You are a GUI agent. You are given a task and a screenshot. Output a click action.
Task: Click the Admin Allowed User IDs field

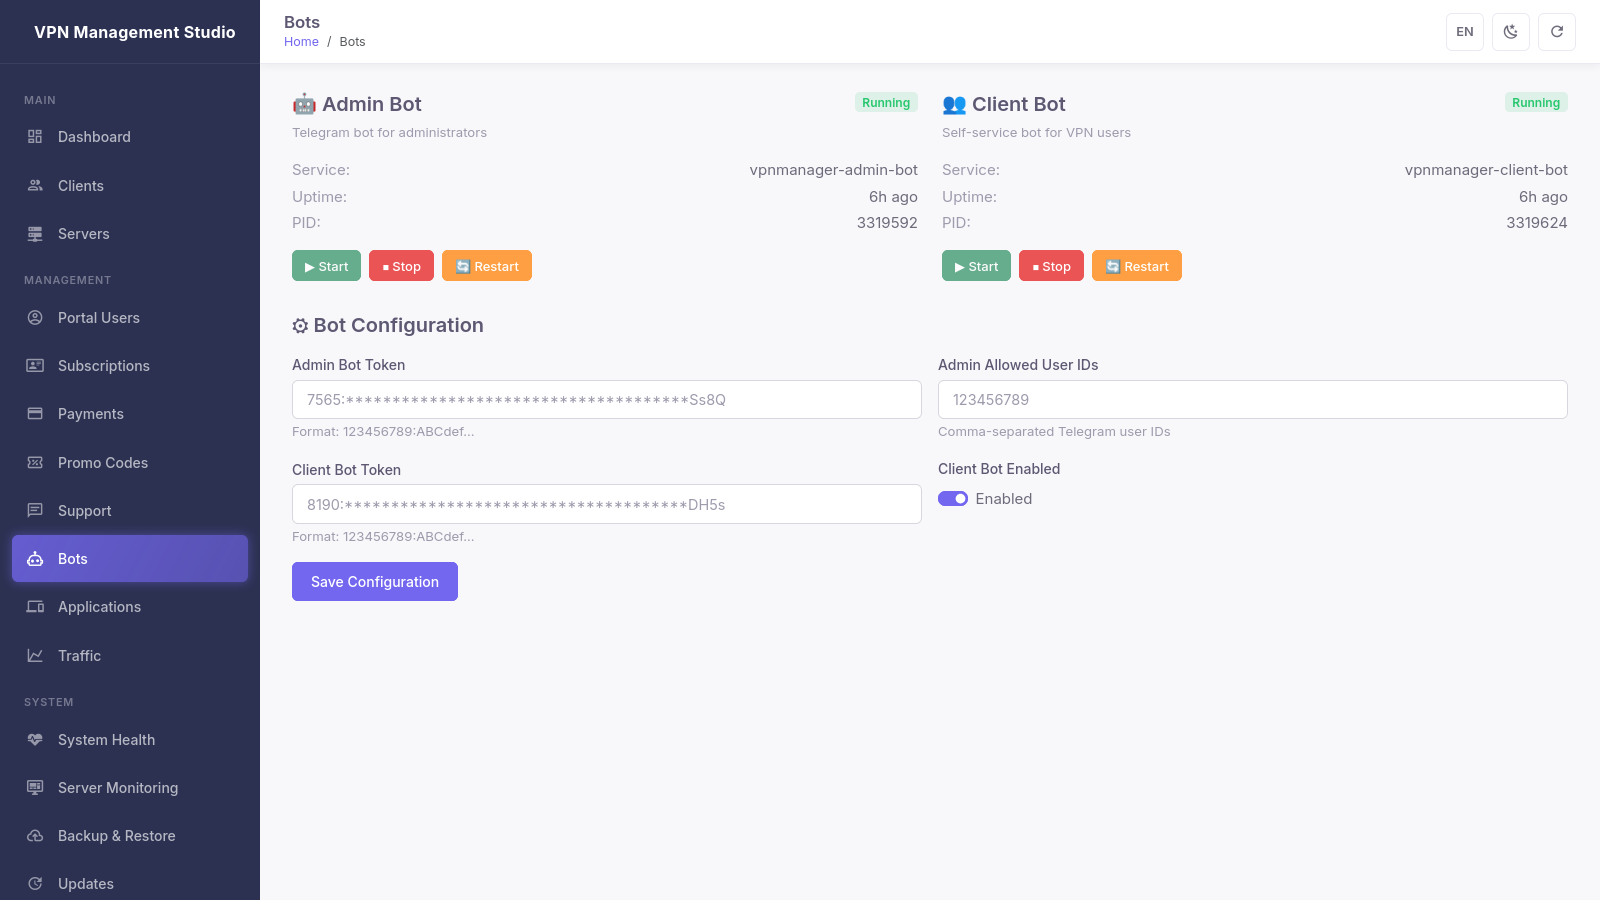pyautogui.click(x=1252, y=399)
